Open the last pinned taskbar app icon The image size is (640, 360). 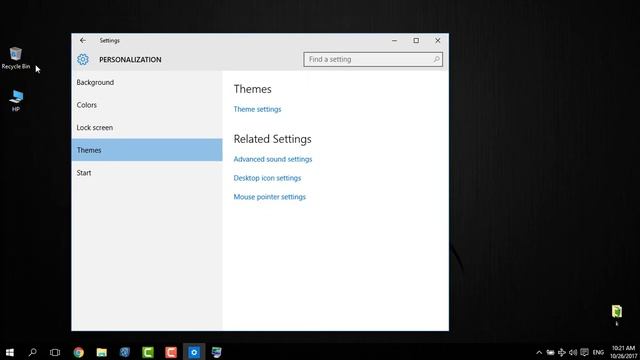pos(217,352)
